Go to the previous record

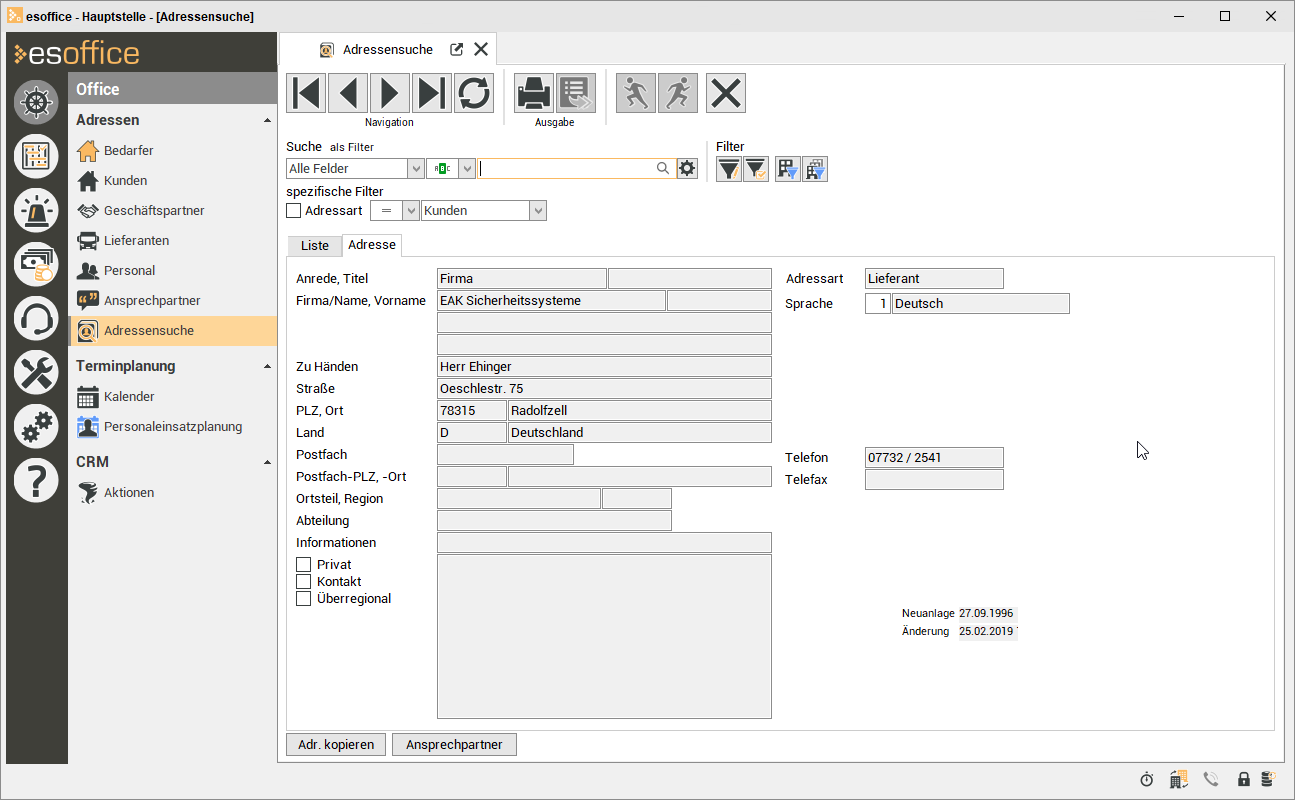348,93
